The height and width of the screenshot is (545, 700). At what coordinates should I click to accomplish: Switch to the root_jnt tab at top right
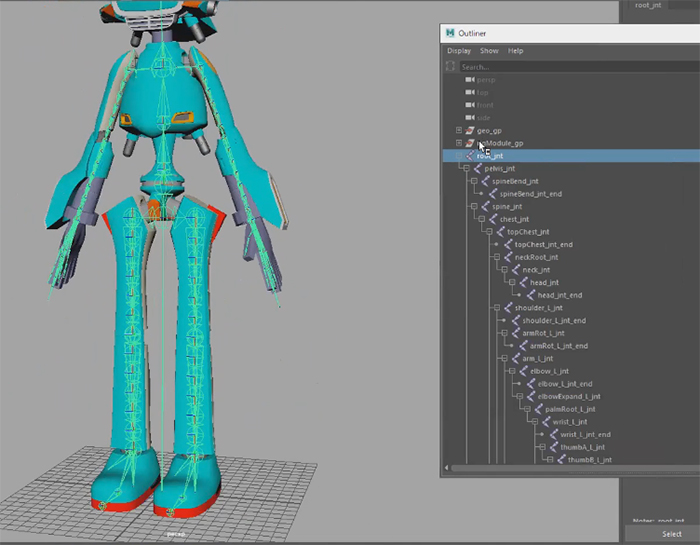click(648, 5)
